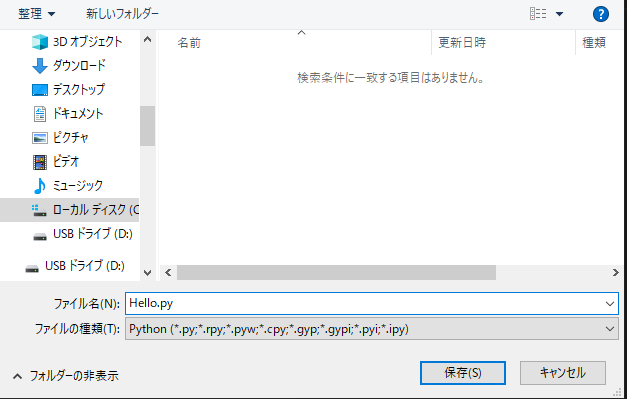The image size is (627, 399).
Task: Create folder with 新しいフォルダー
Action: click(122, 14)
